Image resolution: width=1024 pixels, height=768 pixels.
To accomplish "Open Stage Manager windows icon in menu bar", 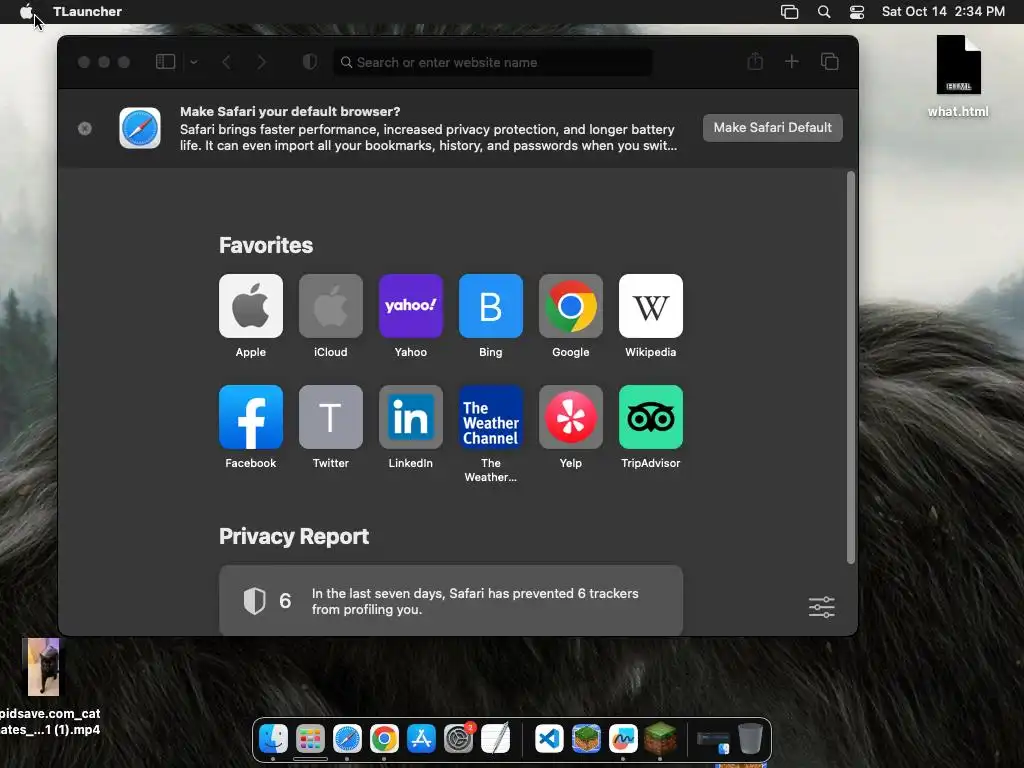I will [790, 12].
